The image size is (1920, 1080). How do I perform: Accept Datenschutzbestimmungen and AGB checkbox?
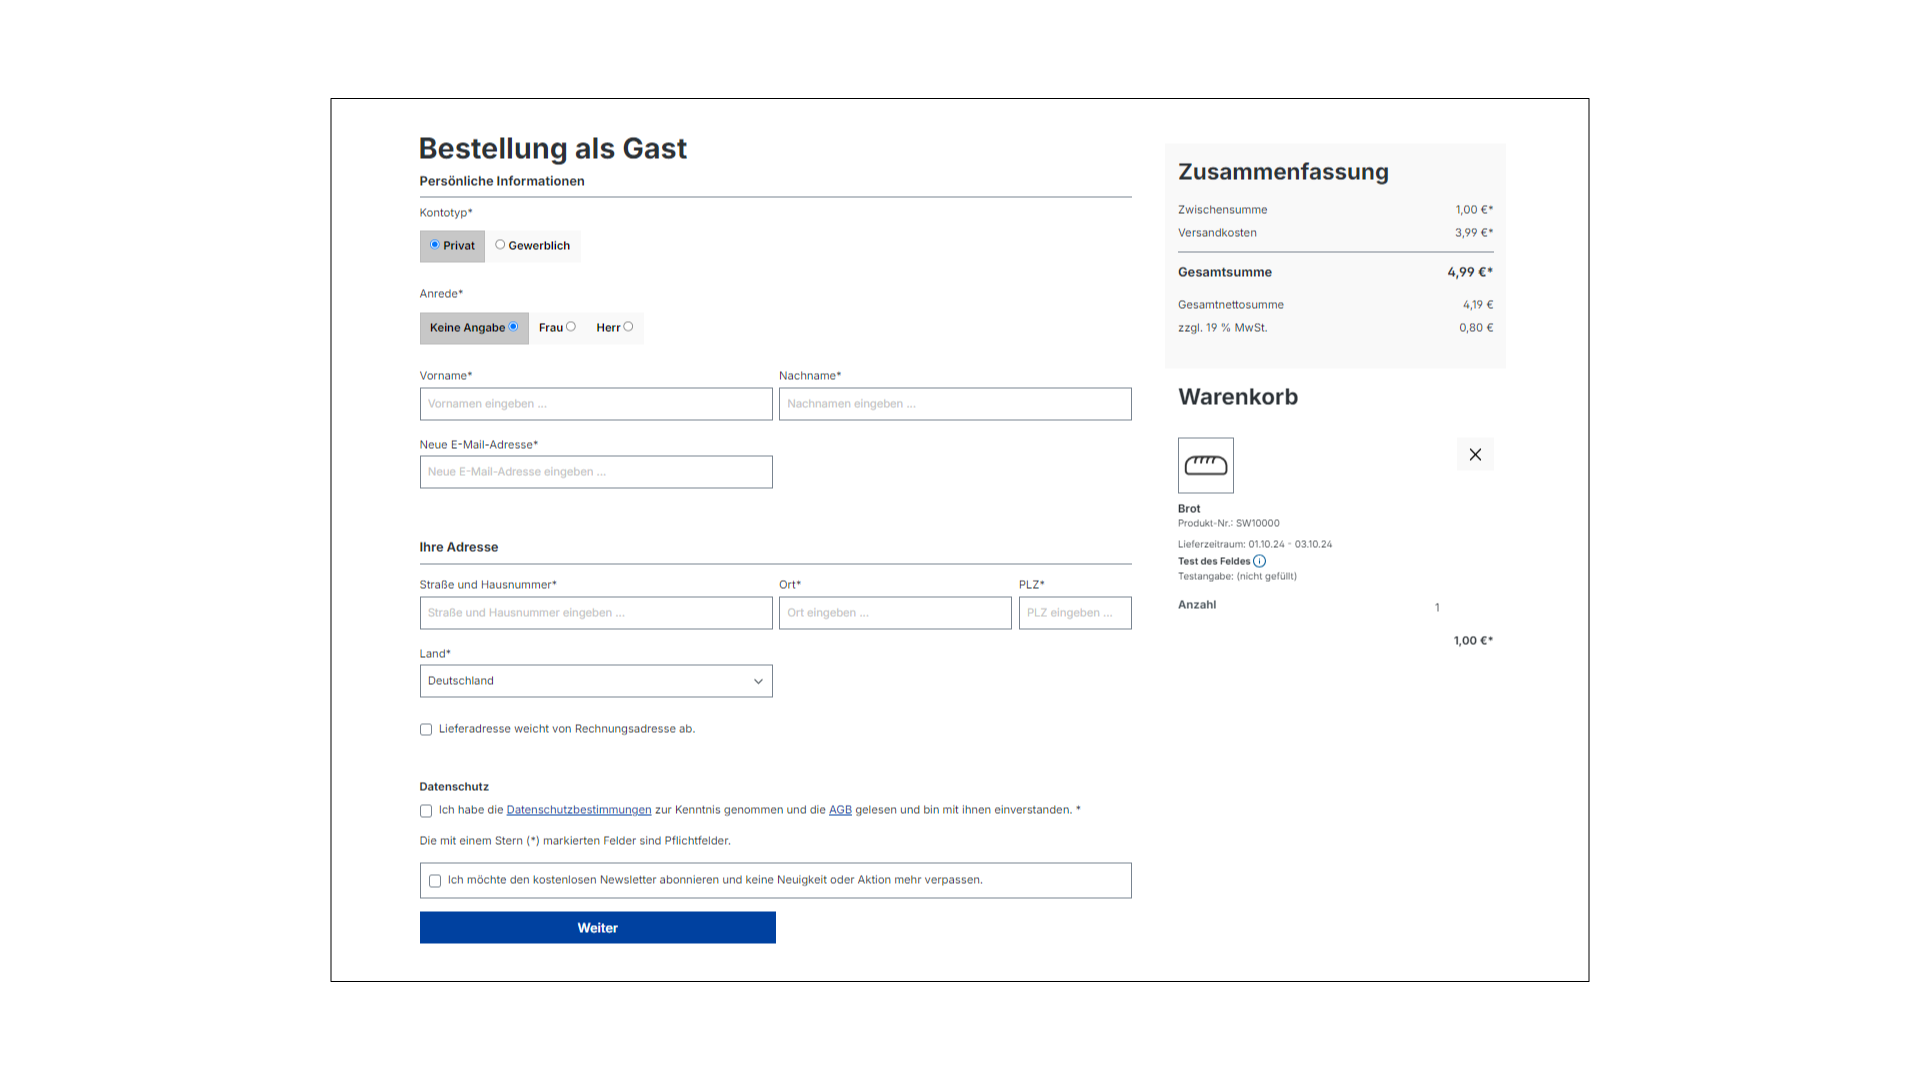tap(426, 811)
